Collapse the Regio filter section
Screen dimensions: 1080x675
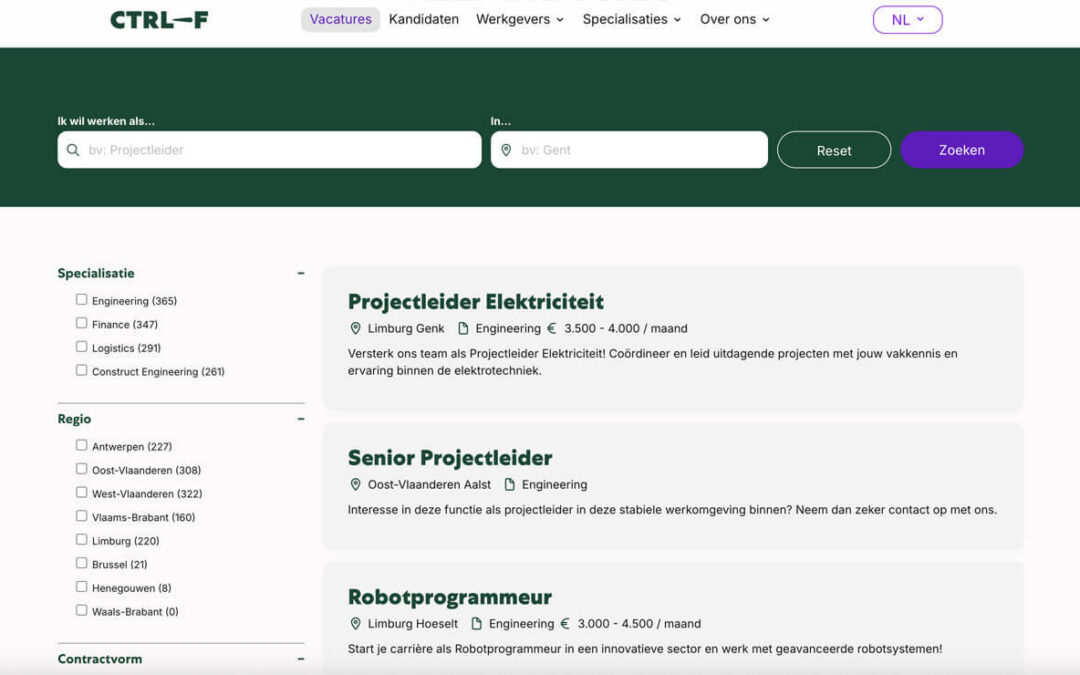coord(300,419)
